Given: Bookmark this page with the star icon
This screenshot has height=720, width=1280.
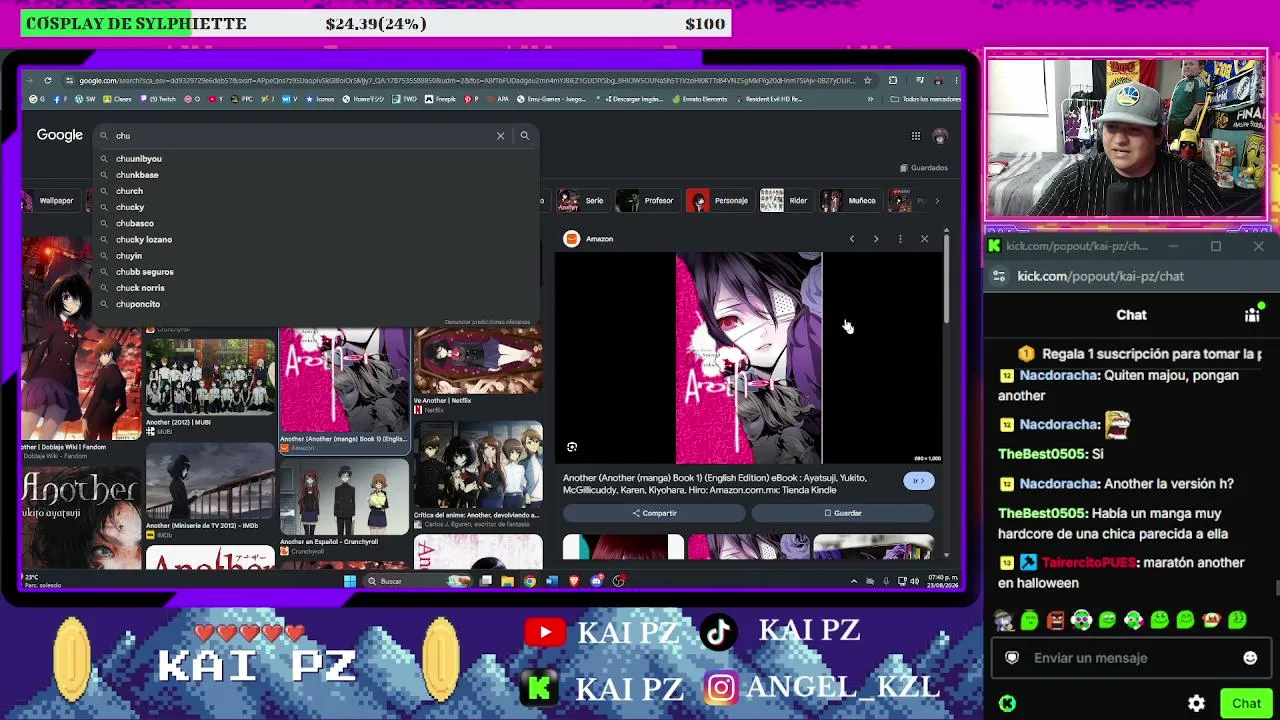Looking at the screenshot, I should [867, 81].
